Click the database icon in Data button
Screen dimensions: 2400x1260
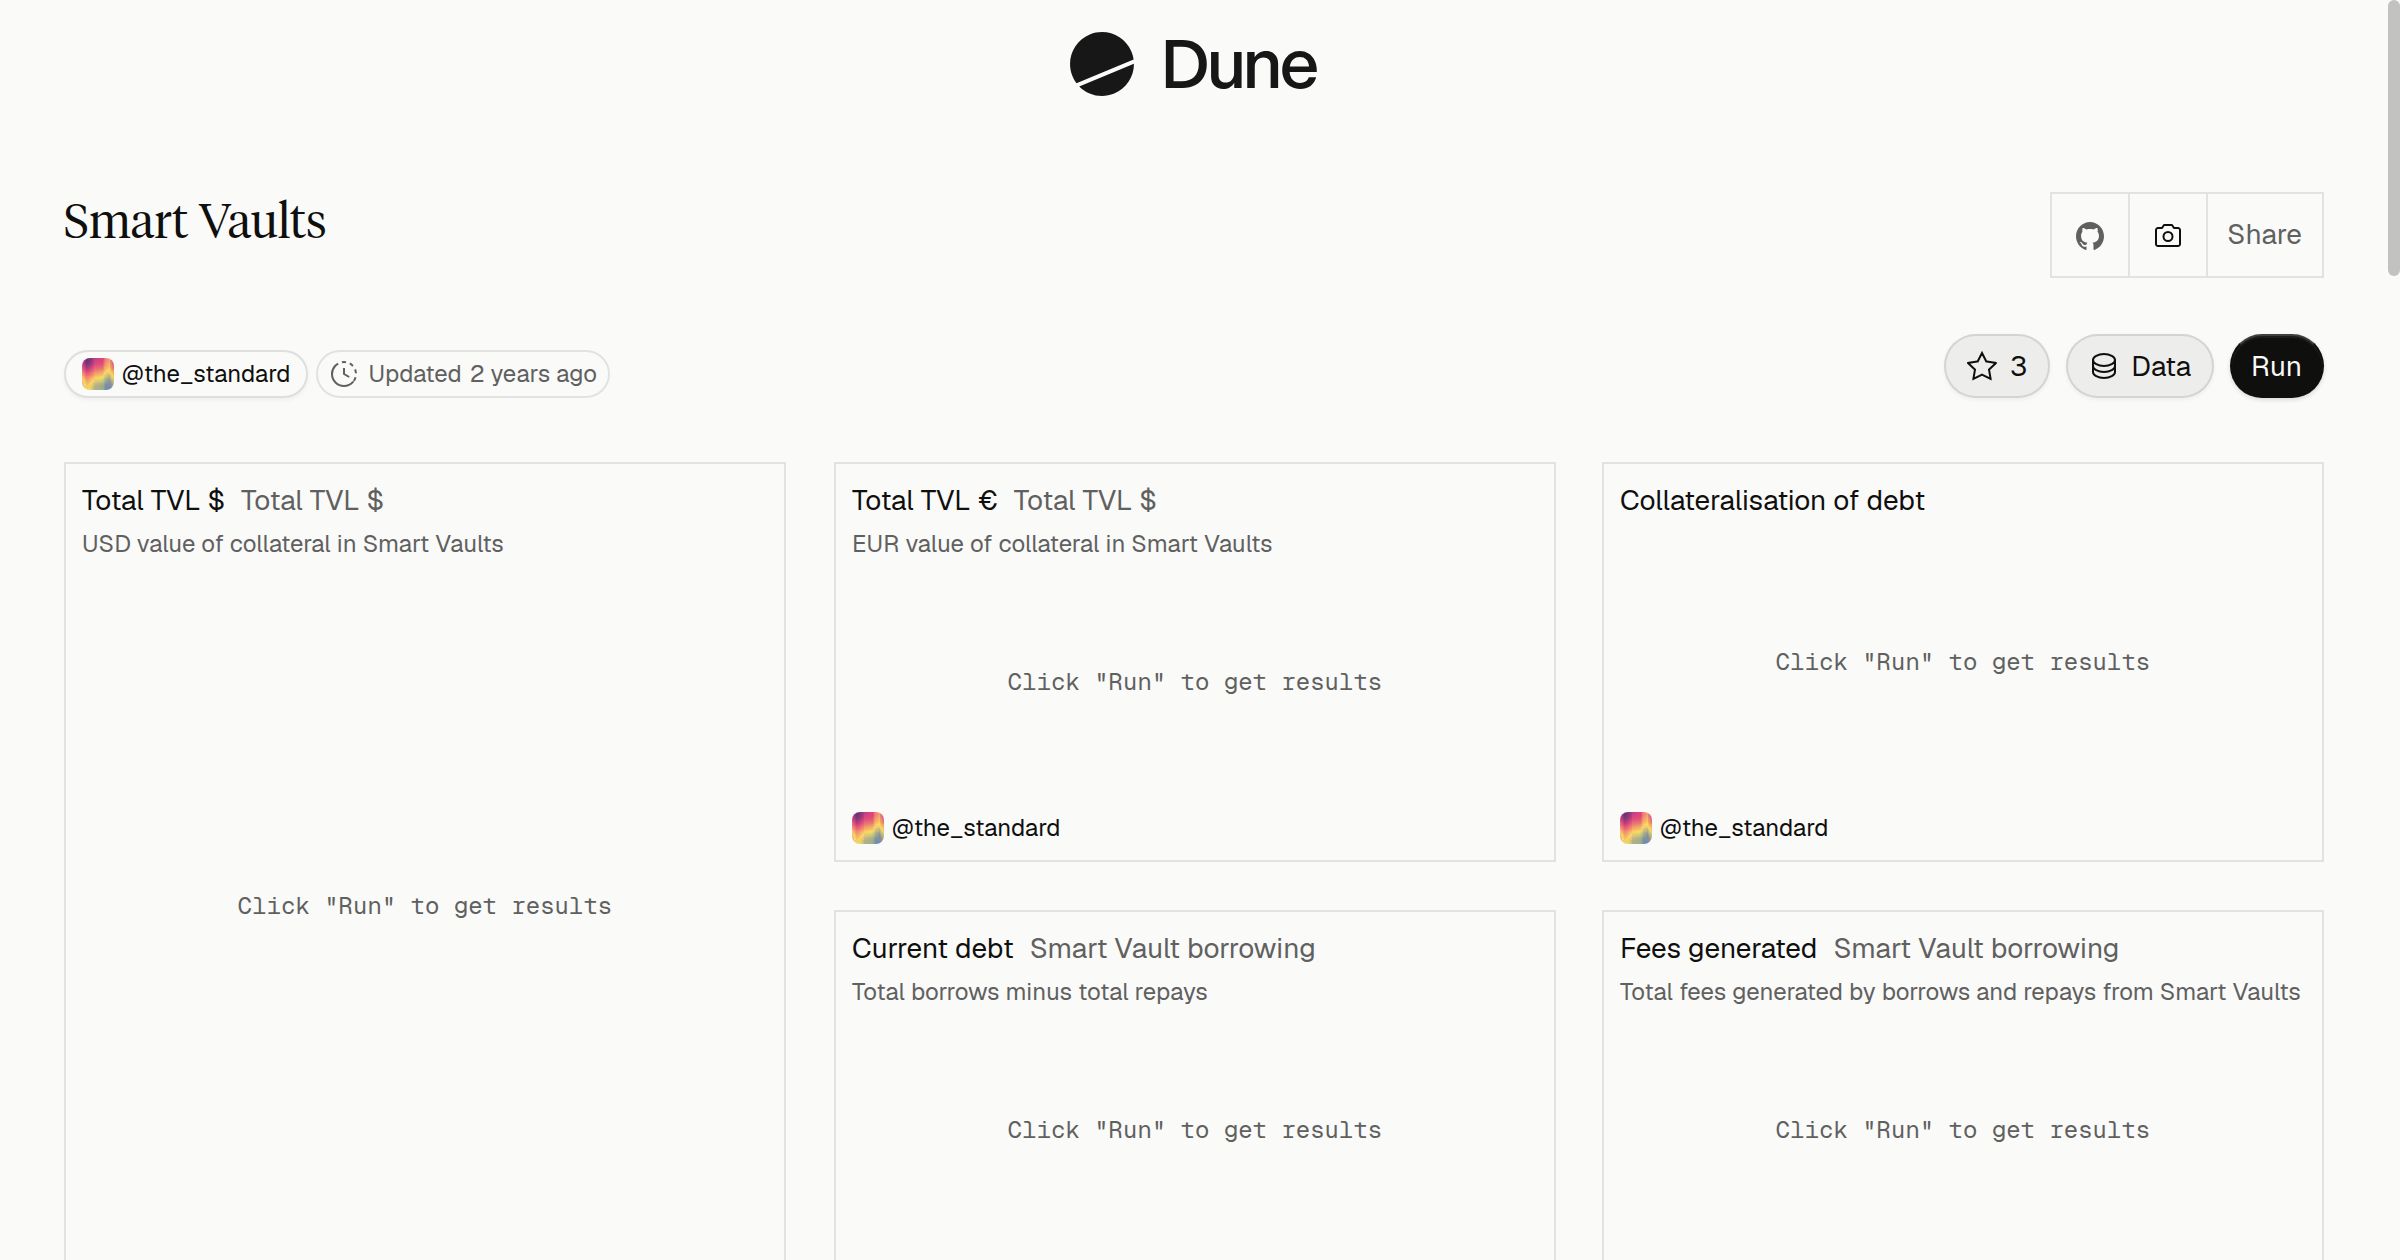click(2104, 366)
